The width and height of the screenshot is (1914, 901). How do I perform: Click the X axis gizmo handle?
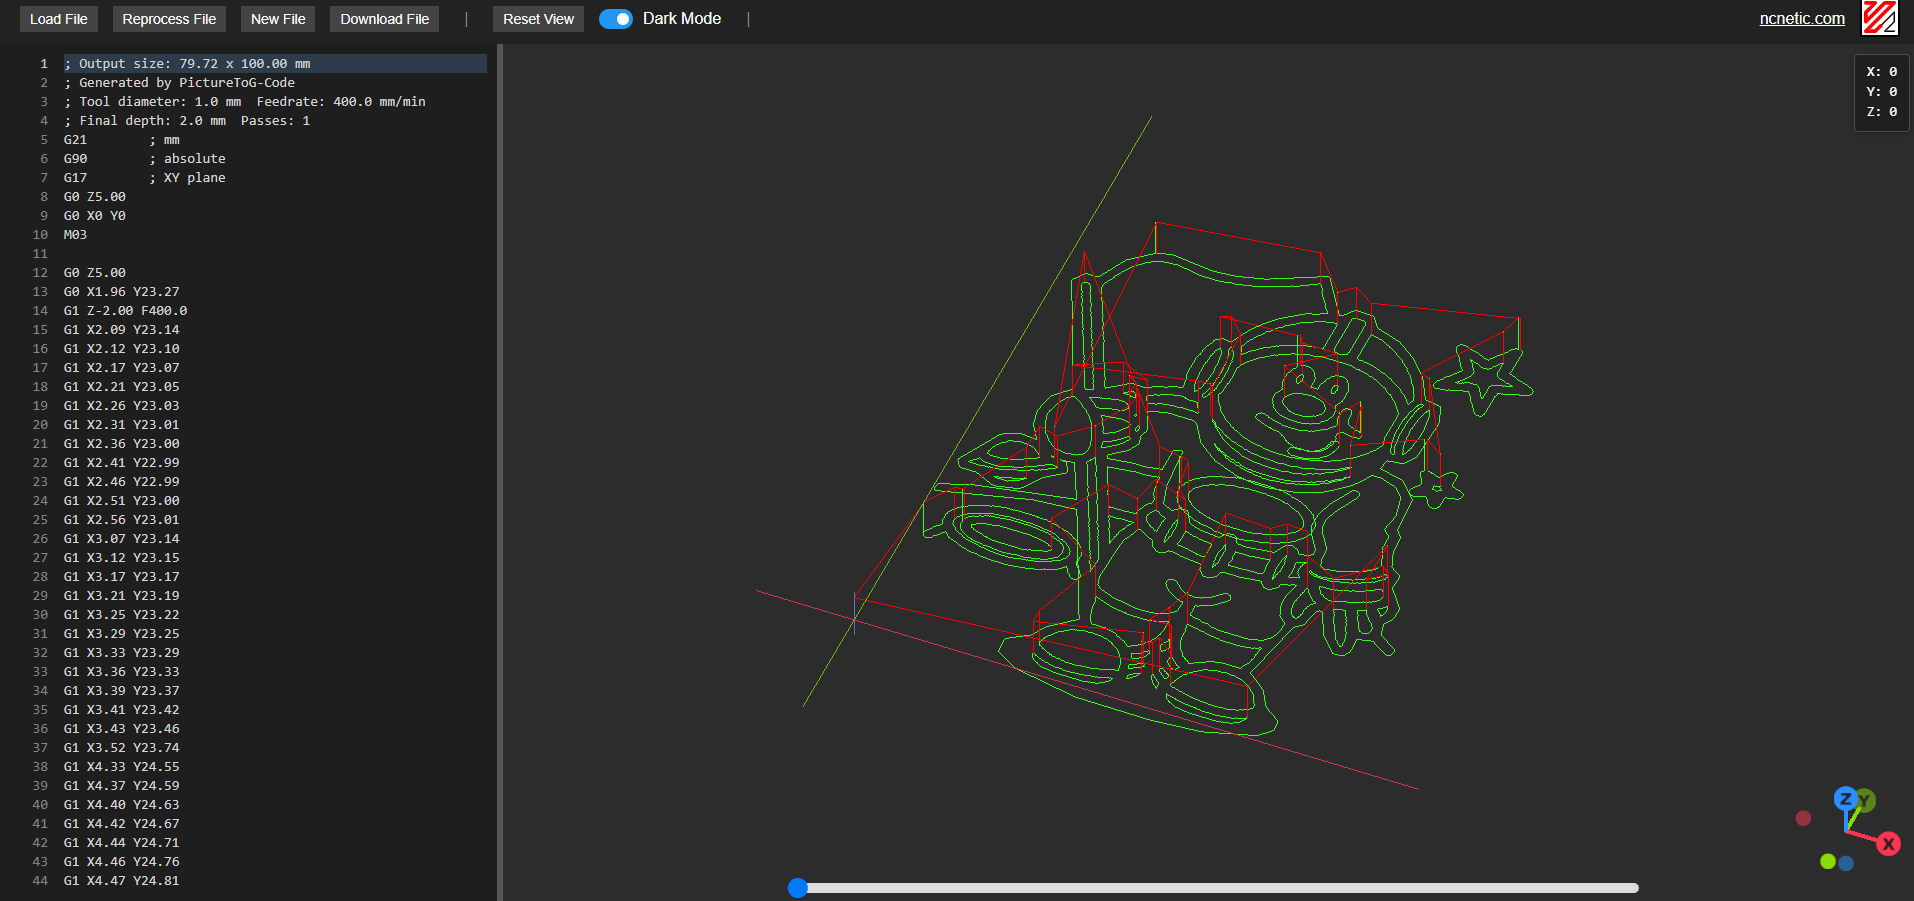point(1888,844)
